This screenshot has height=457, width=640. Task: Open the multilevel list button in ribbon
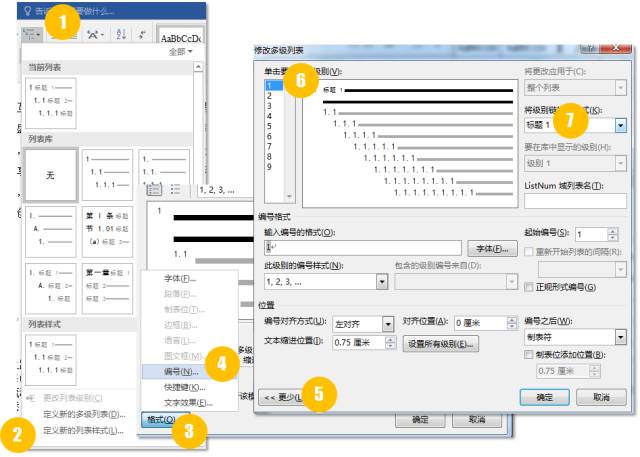pyautogui.click(x=32, y=34)
